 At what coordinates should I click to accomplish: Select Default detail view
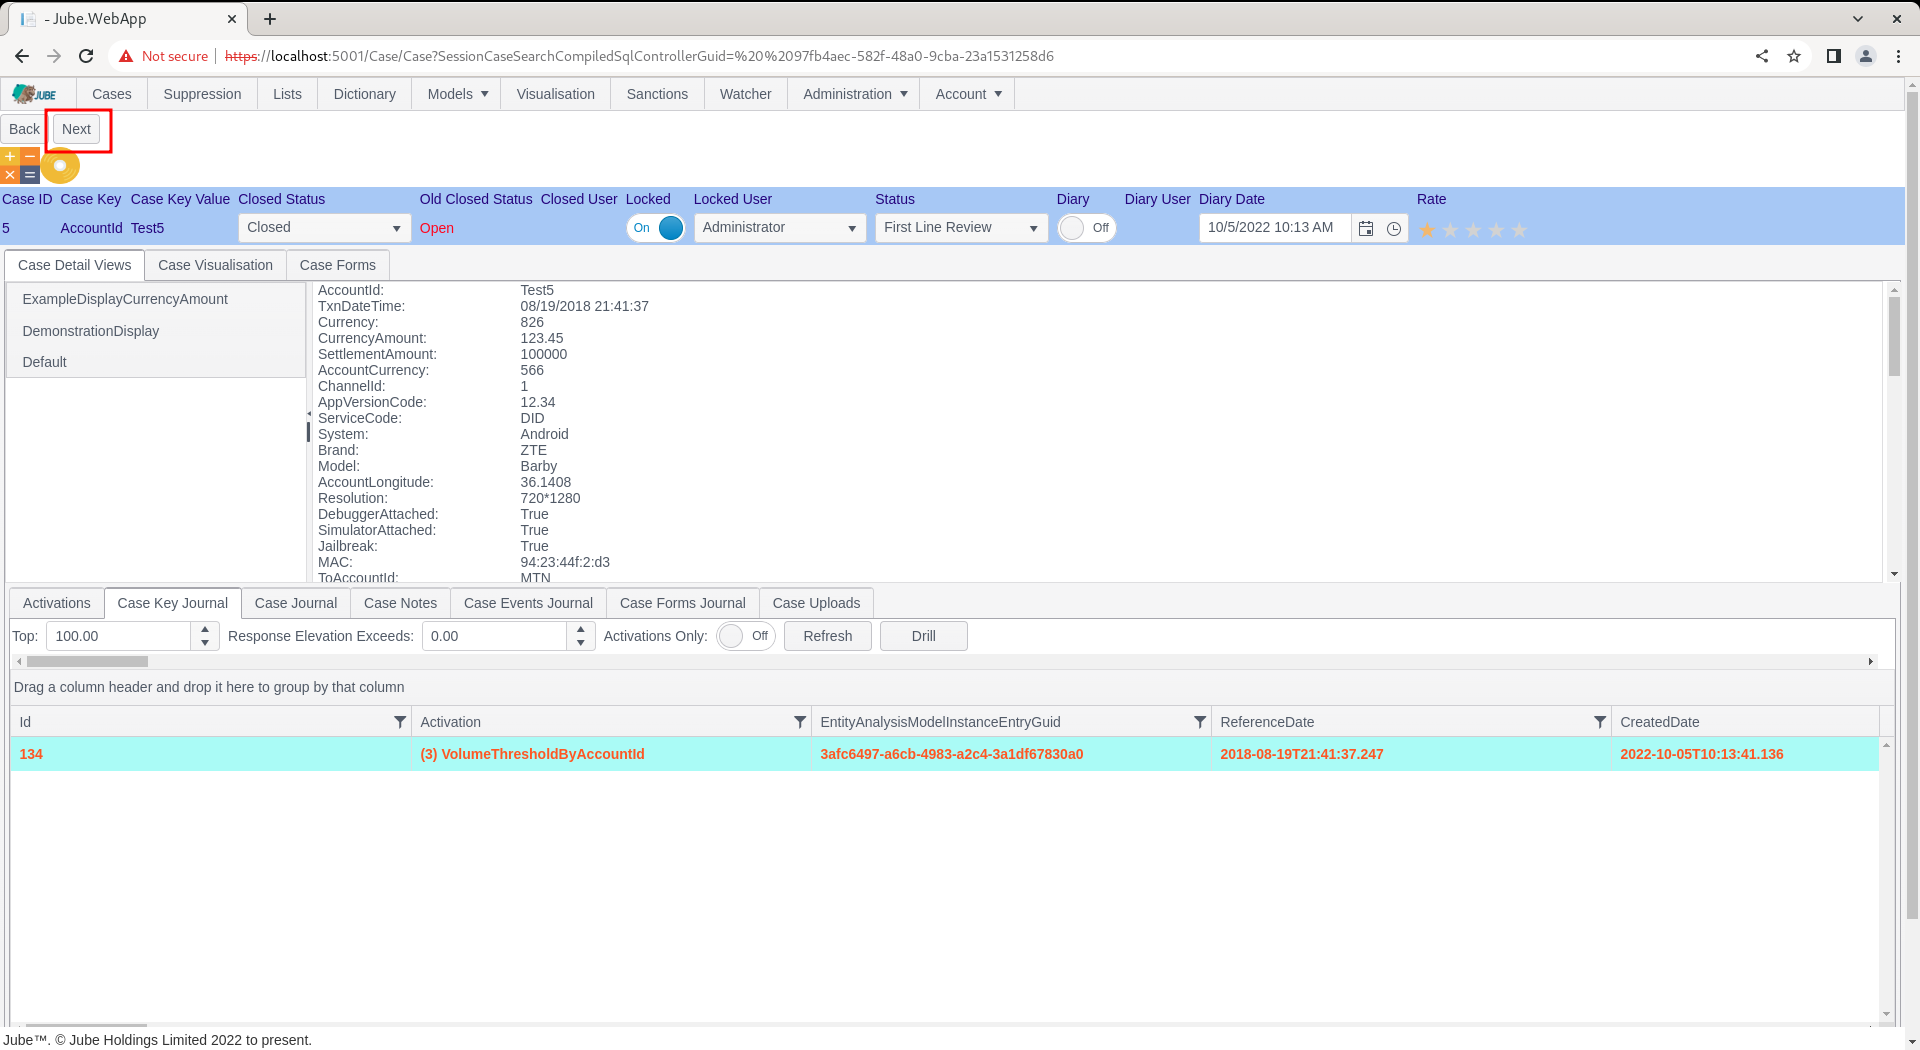155,362
